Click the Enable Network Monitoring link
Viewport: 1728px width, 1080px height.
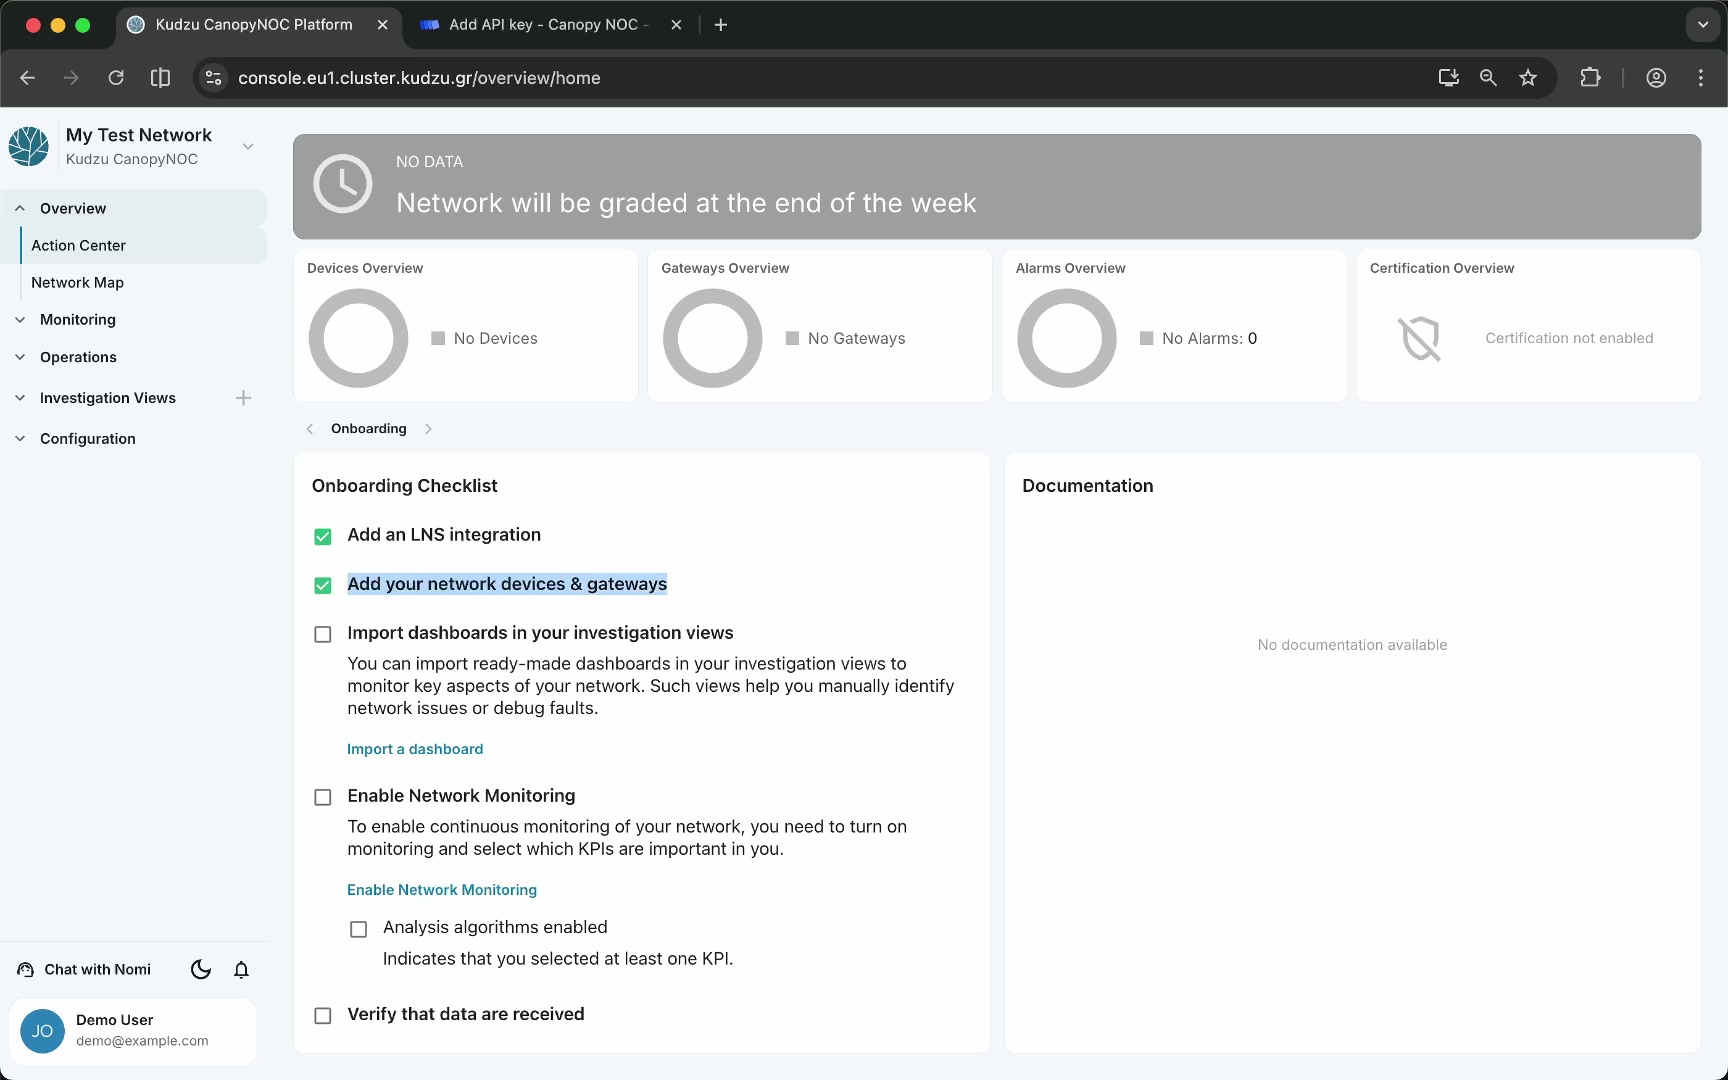click(442, 890)
